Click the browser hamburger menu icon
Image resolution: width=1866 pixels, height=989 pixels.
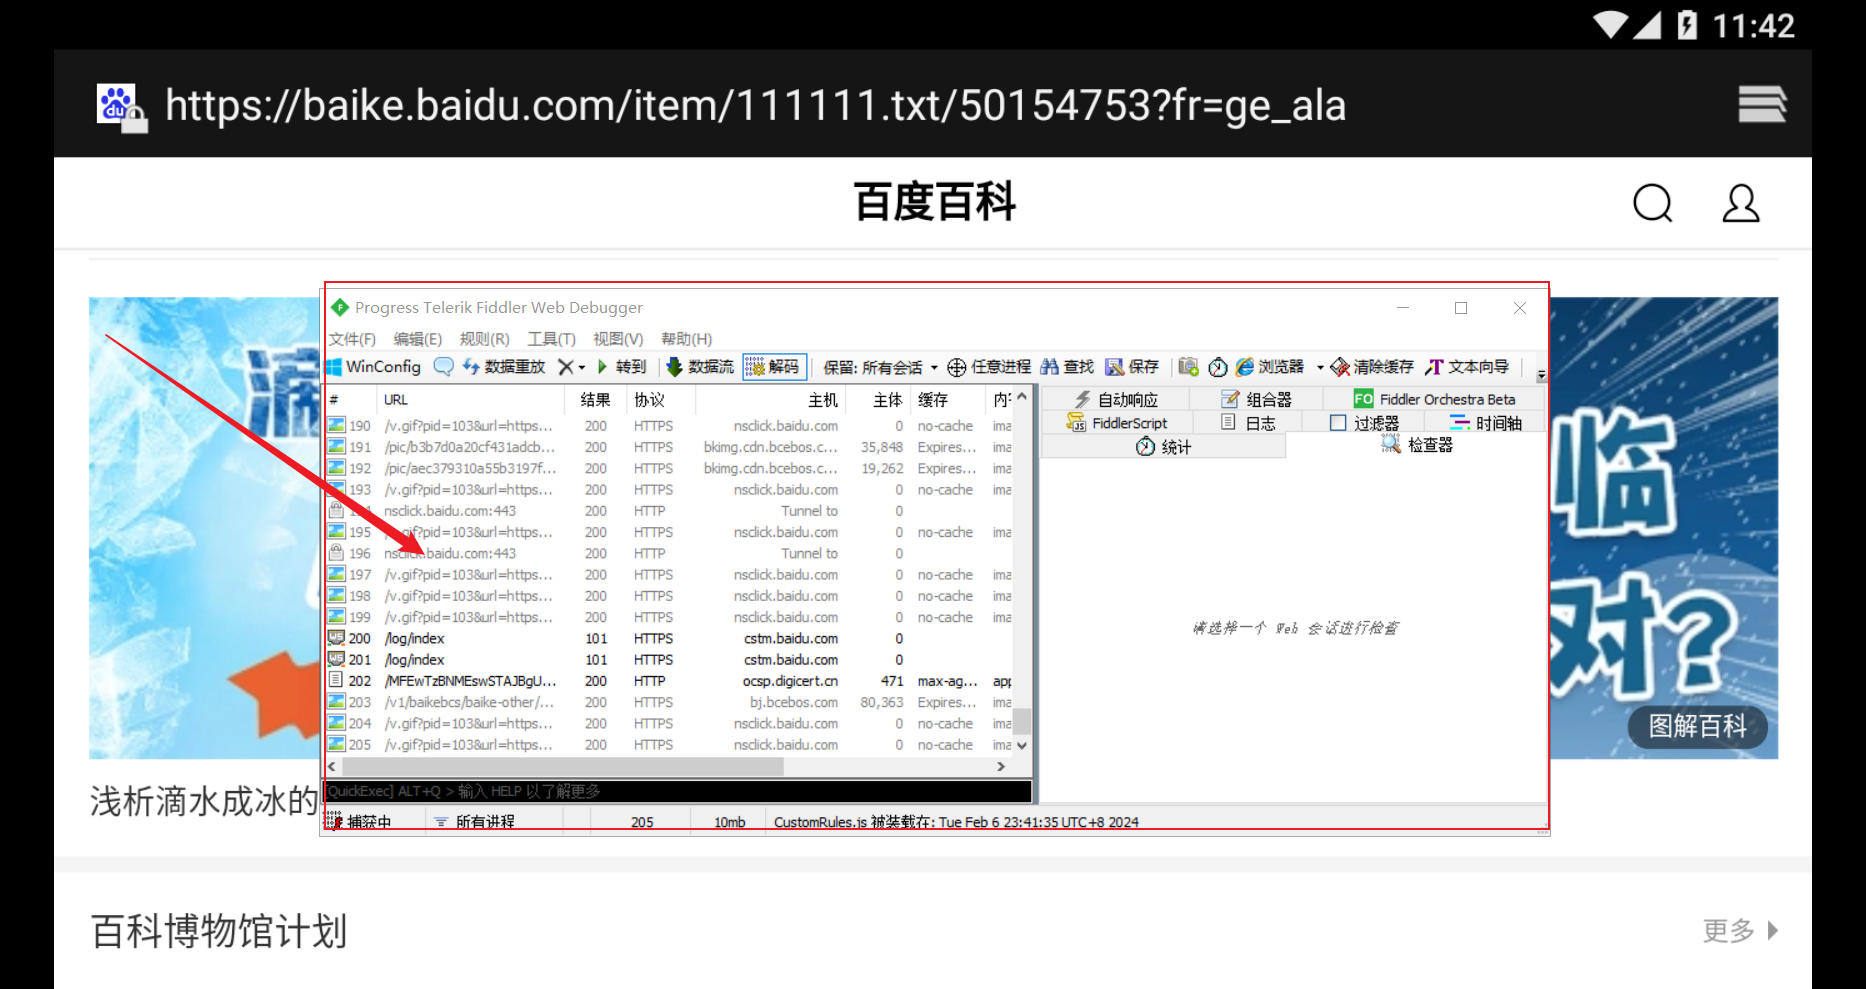click(x=1762, y=104)
